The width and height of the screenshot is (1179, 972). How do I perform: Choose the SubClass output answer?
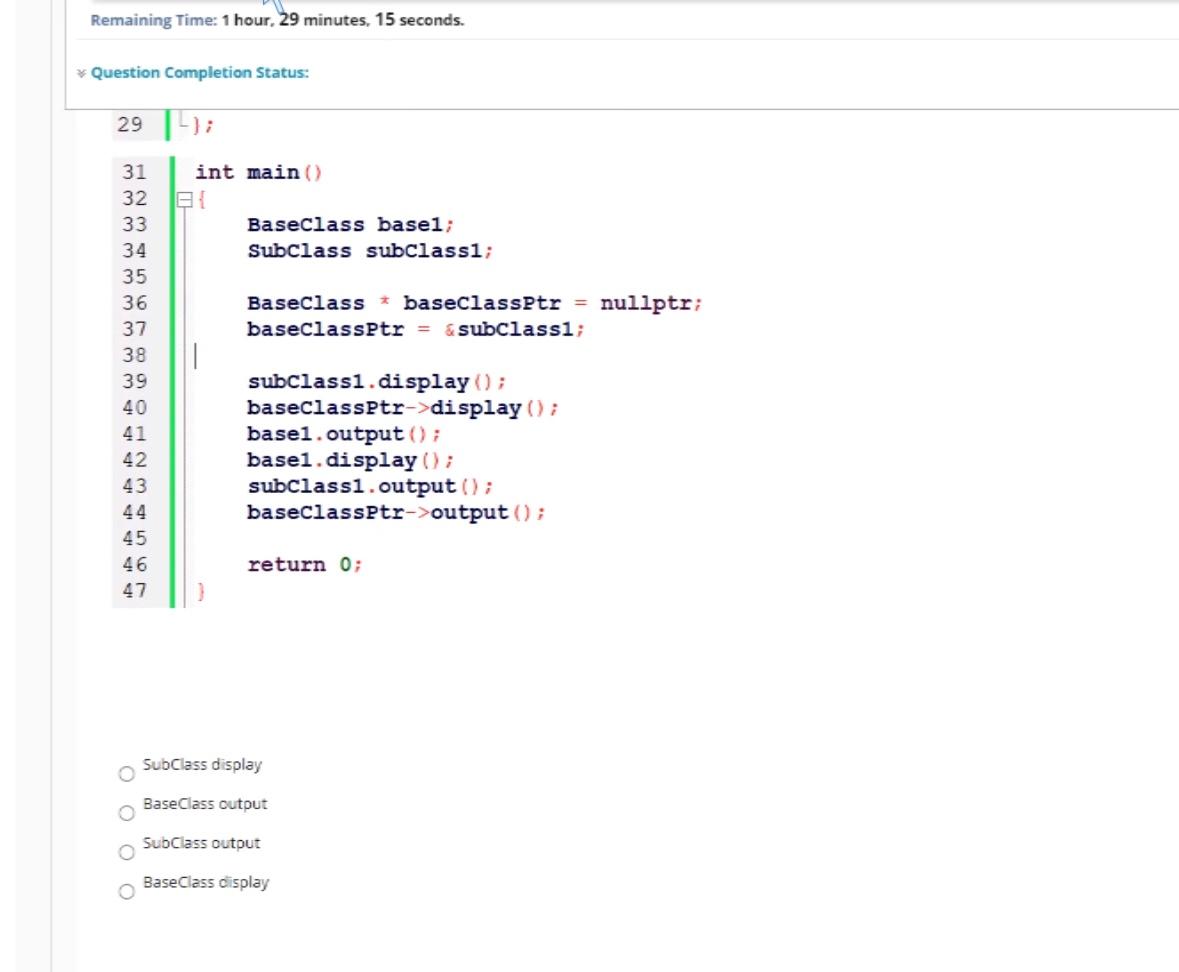125,851
